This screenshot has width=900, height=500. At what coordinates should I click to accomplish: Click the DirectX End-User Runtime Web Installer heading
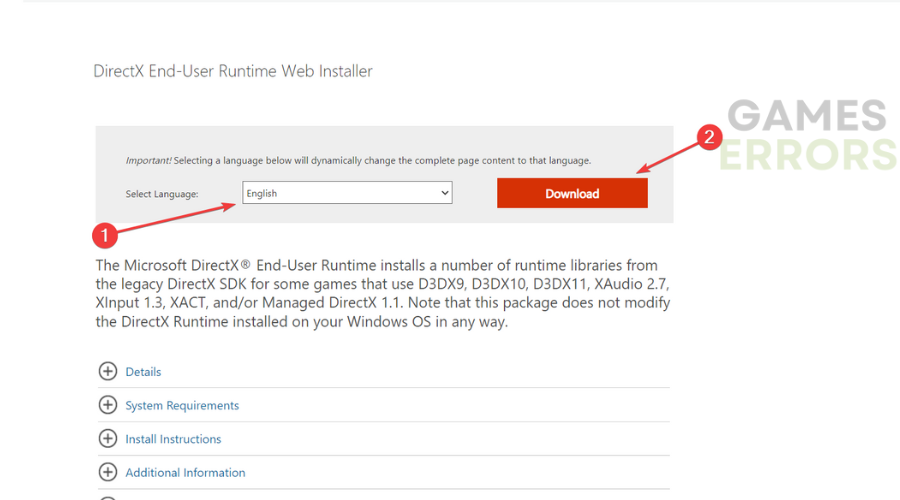pyautogui.click(x=233, y=71)
